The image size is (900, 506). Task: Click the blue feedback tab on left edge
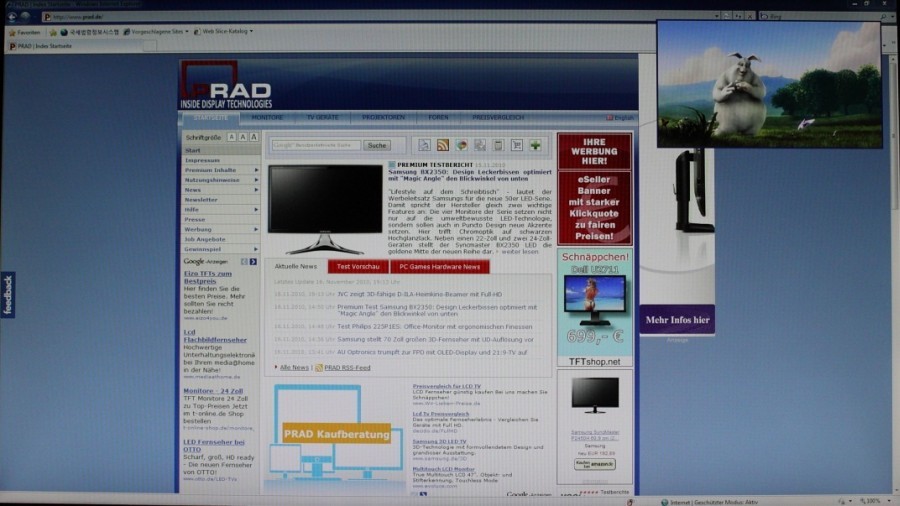pyautogui.click(x=8, y=294)
